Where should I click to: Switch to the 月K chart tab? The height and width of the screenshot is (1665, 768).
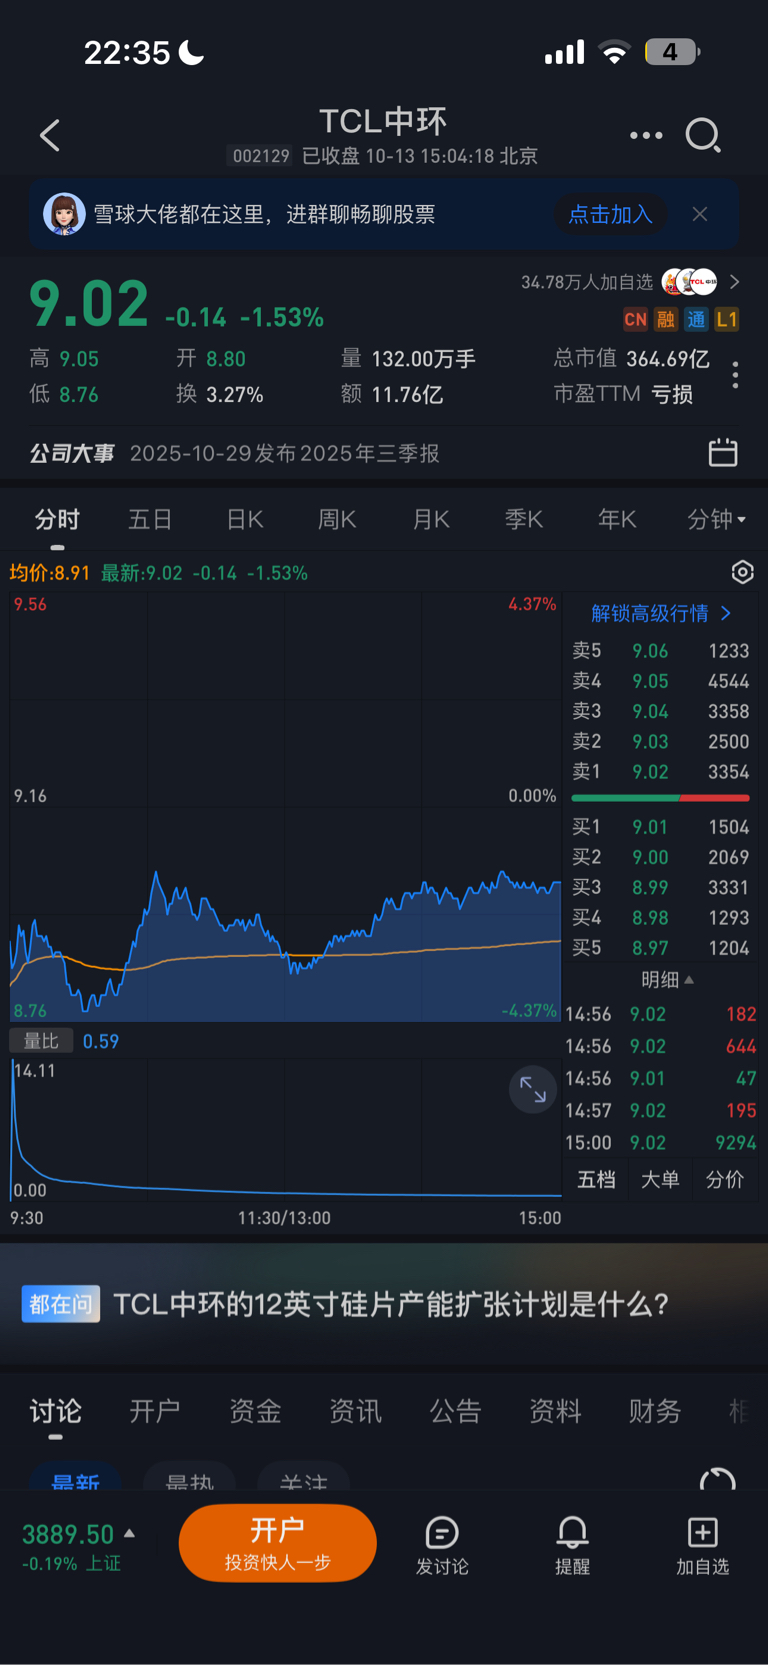coord(431,519)
